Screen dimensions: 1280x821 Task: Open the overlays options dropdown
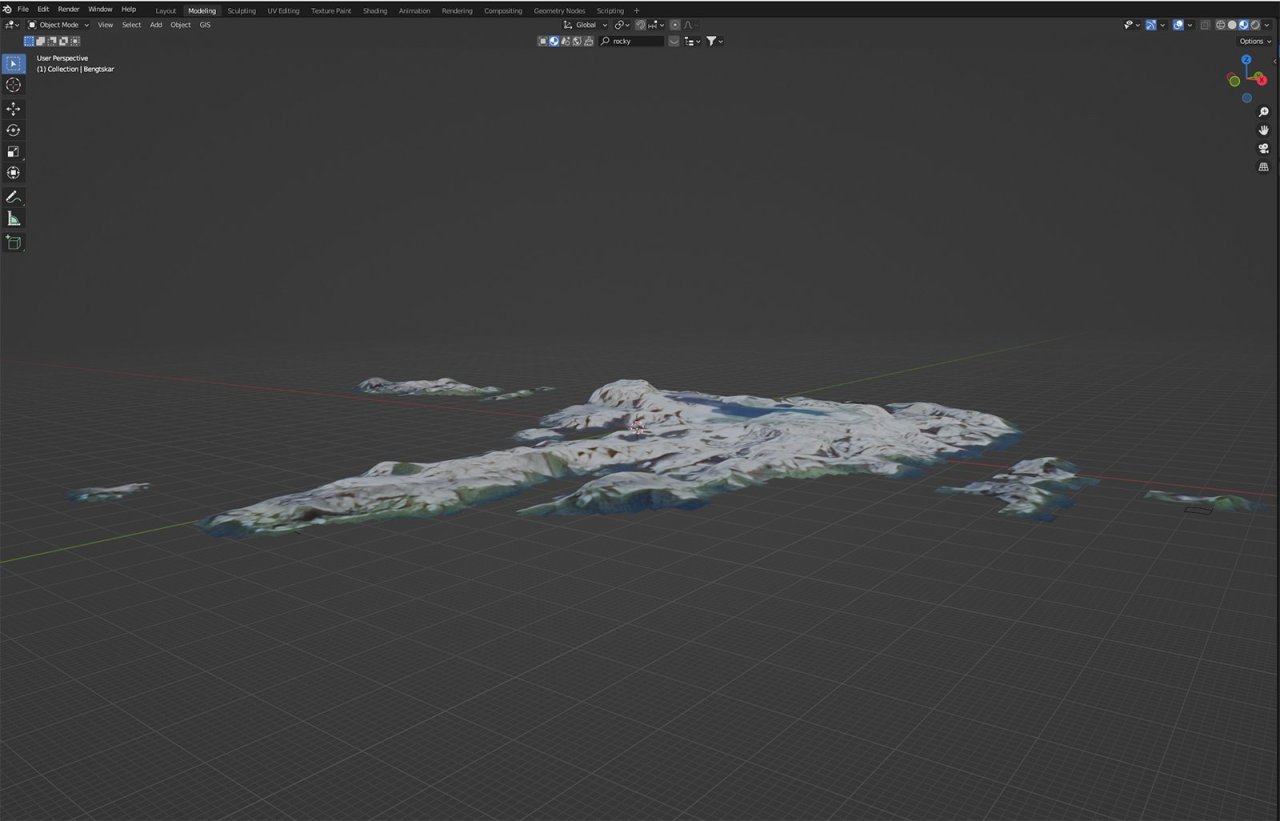tap(1190, 25)
